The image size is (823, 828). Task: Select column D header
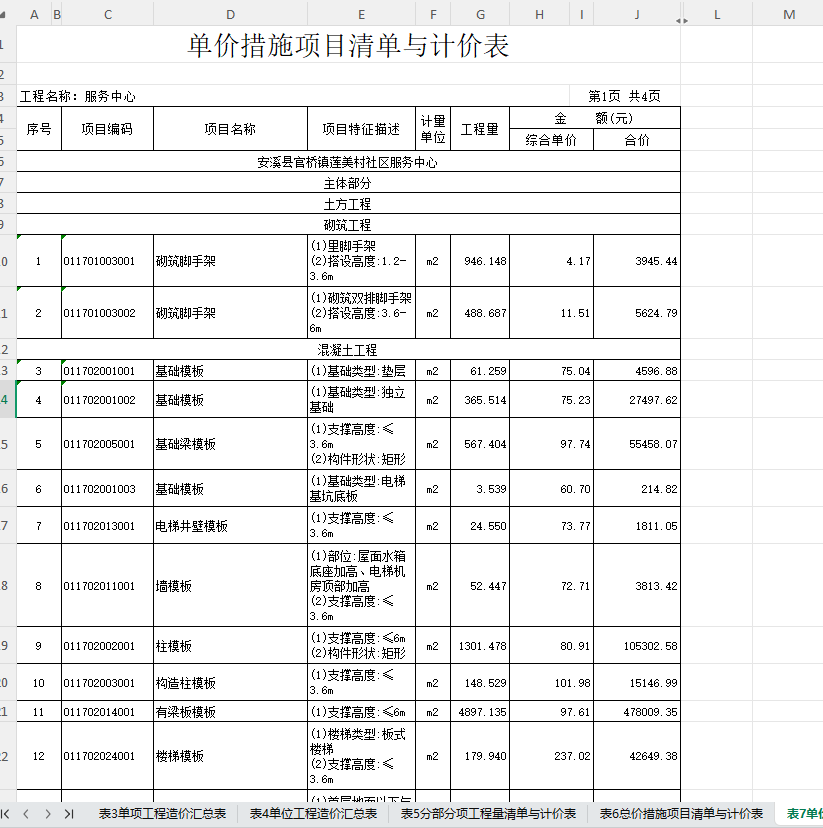(x=231, y=15)
